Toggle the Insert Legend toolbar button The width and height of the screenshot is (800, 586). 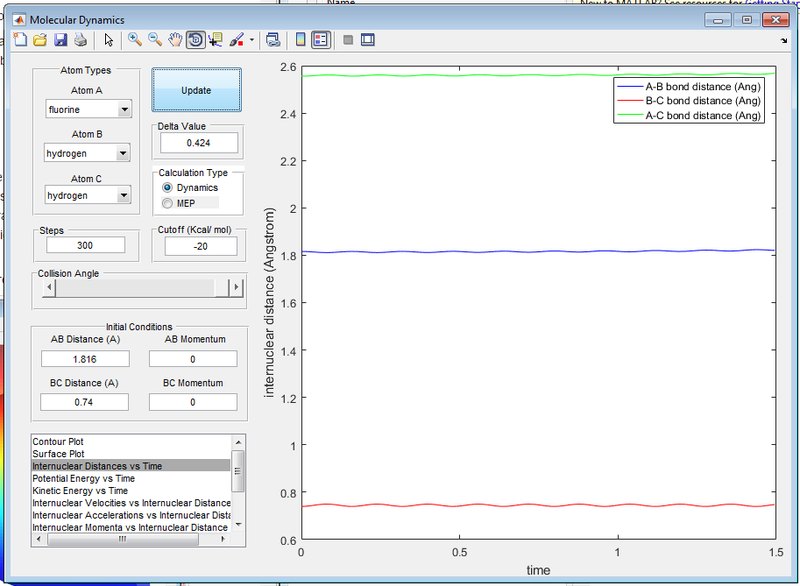point(321,41)
